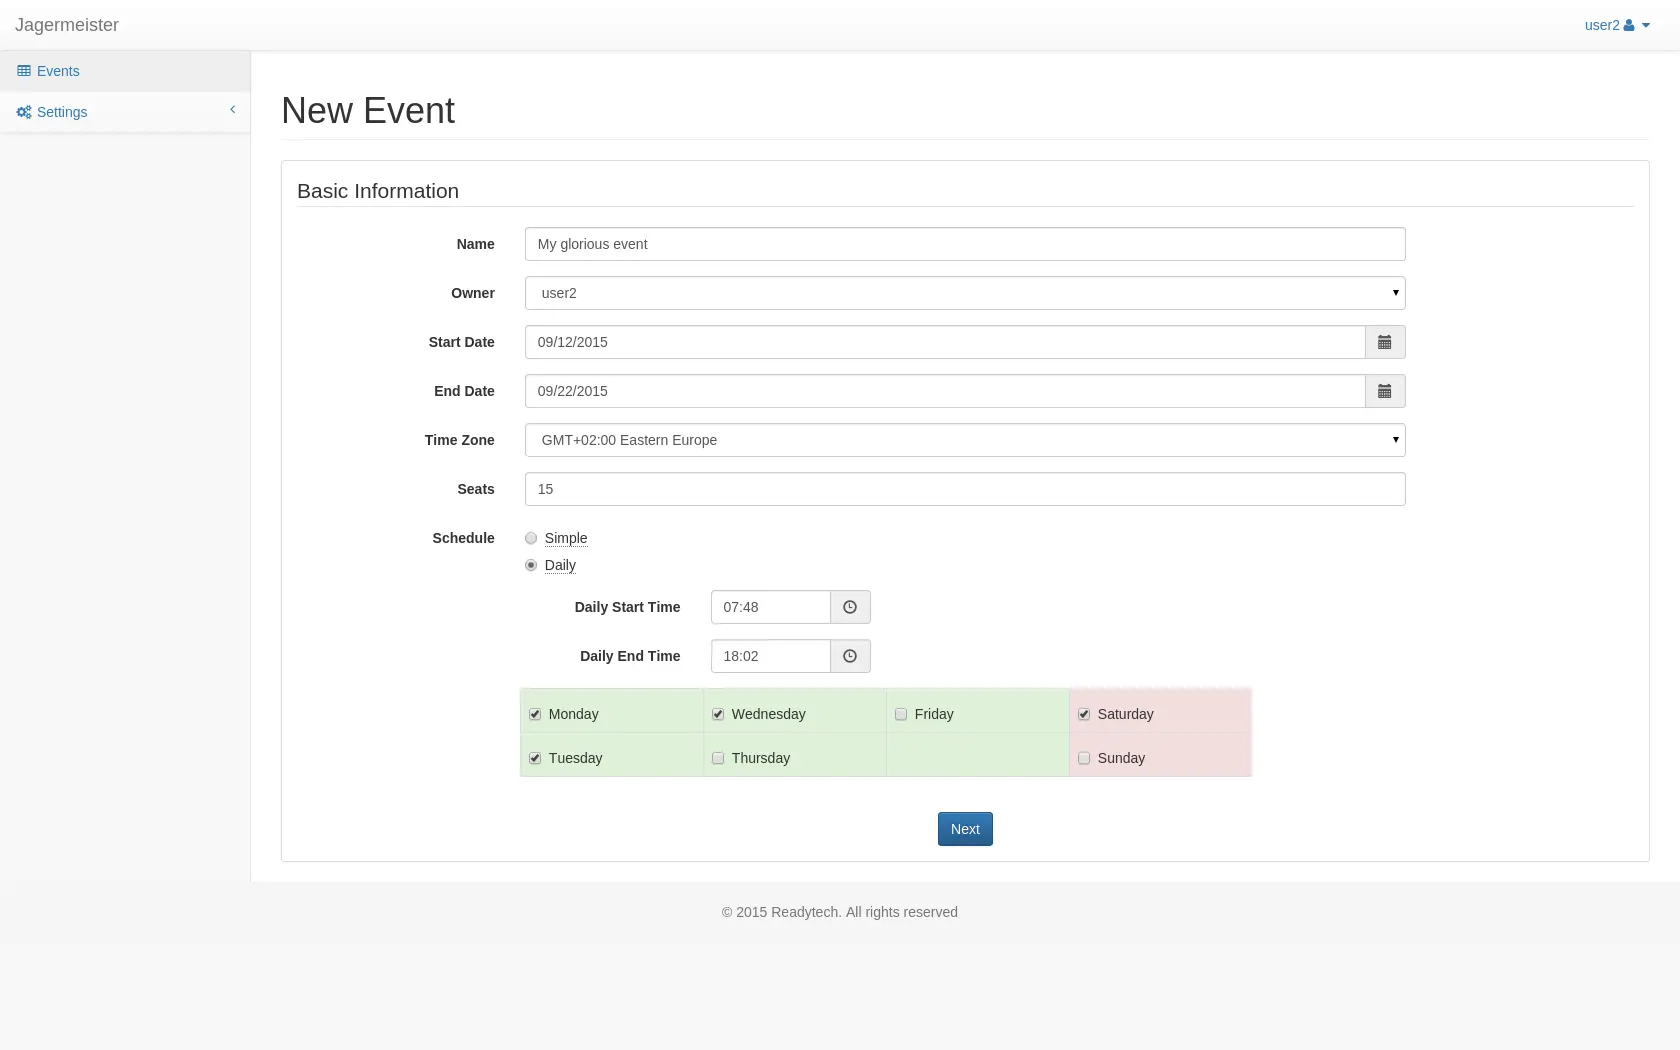The height and width of the screenshot is (1050, 1680).
Task: Click the Jagermeister brand link
Action: coord(67,25)
